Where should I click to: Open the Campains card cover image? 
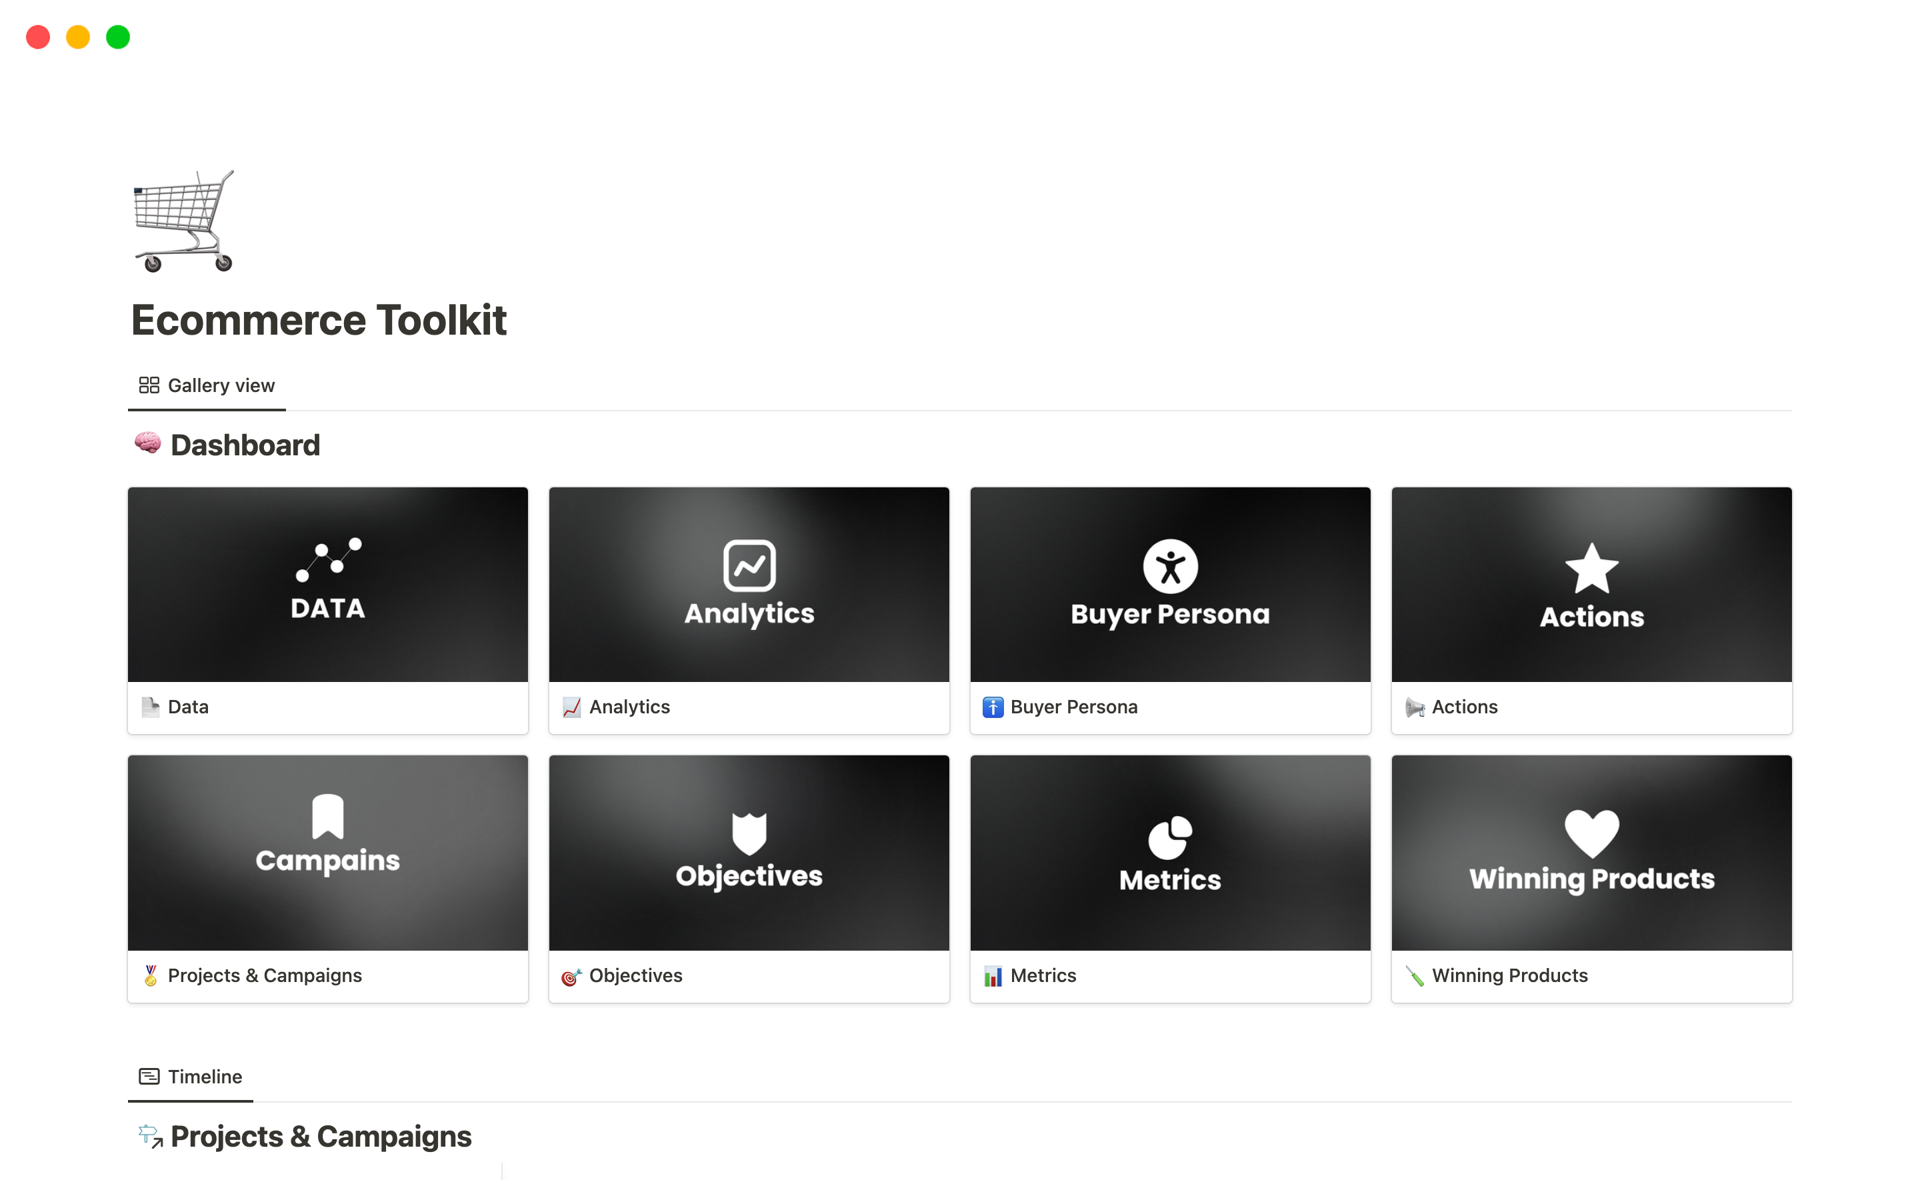[x=327, y=852]
